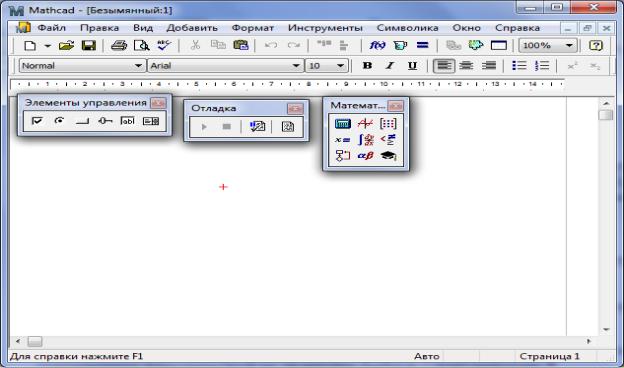Insert component with the puzzle-piece icon

[x=476, y=45]
